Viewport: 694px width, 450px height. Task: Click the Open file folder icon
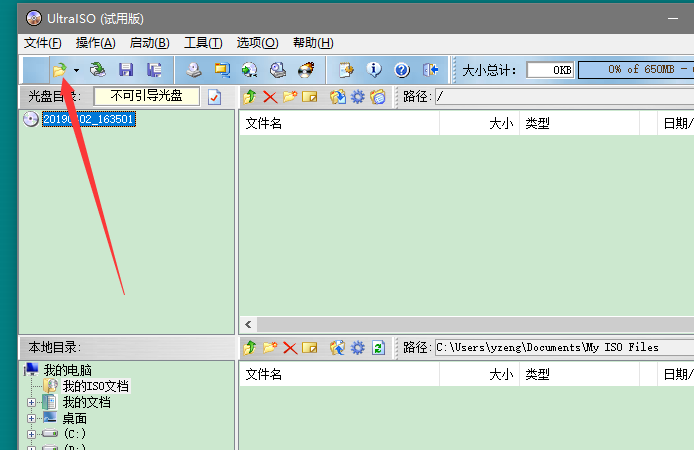59,70
